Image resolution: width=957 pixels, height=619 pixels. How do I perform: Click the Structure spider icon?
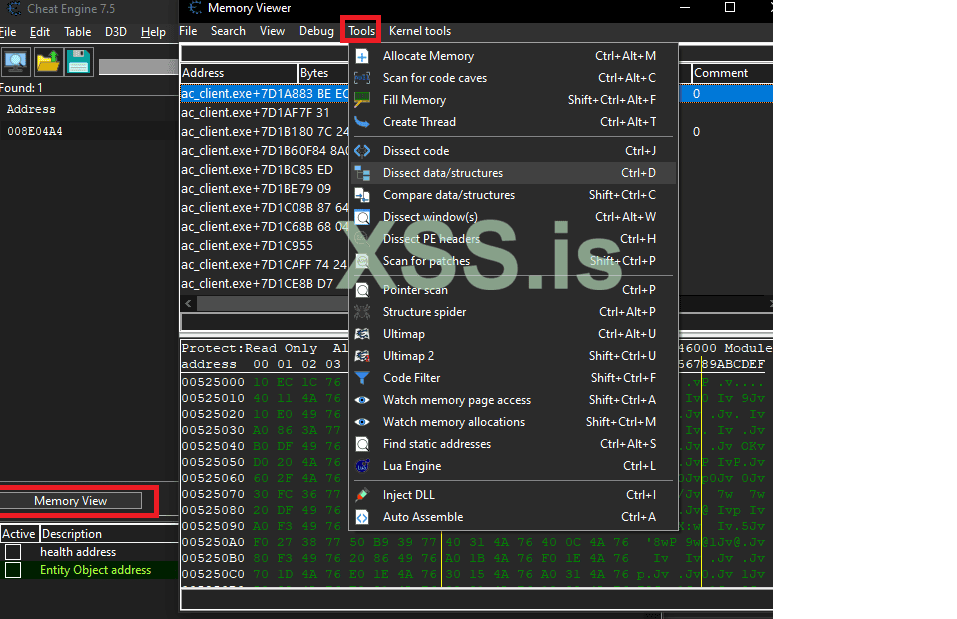click(362, 312)
